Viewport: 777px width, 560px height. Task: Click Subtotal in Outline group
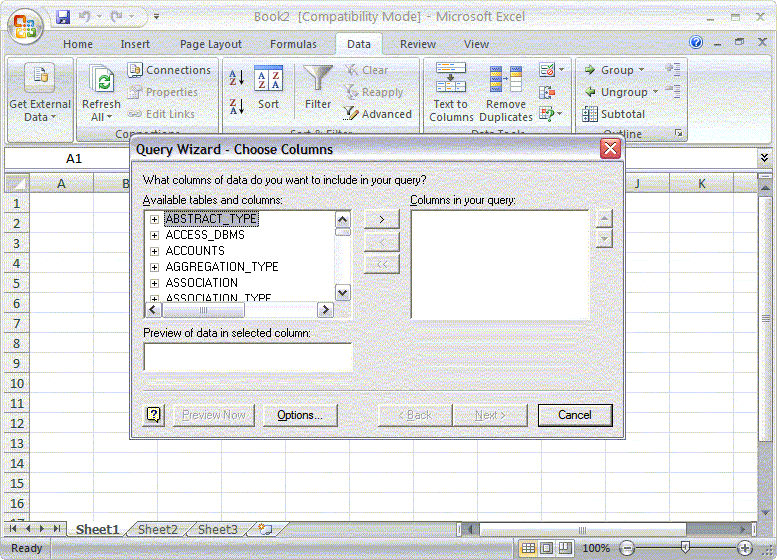[613, 113]
